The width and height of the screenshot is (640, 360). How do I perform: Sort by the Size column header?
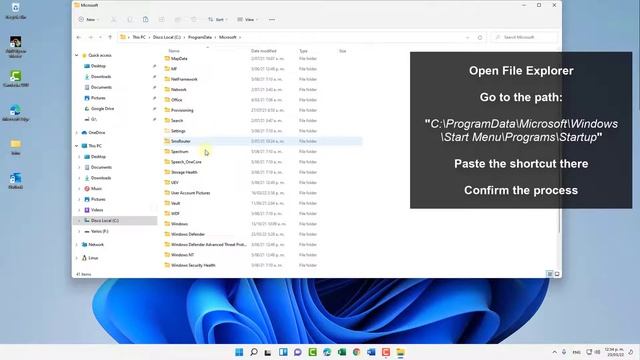click(x=342, y=51)
